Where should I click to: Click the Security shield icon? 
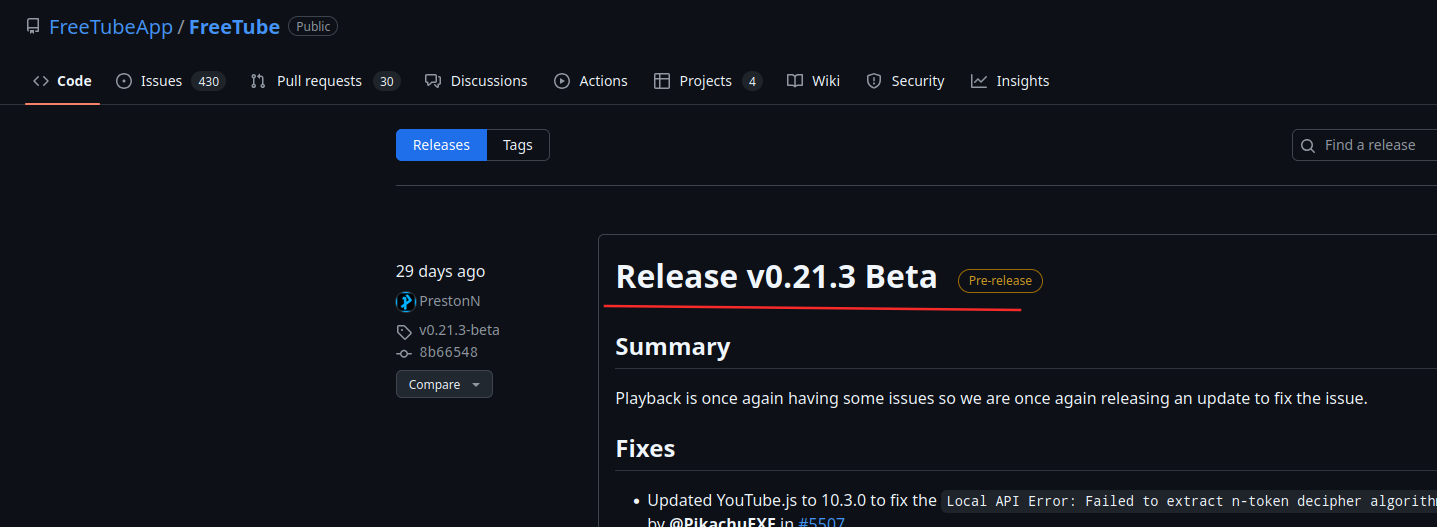[x=874, y=81]
